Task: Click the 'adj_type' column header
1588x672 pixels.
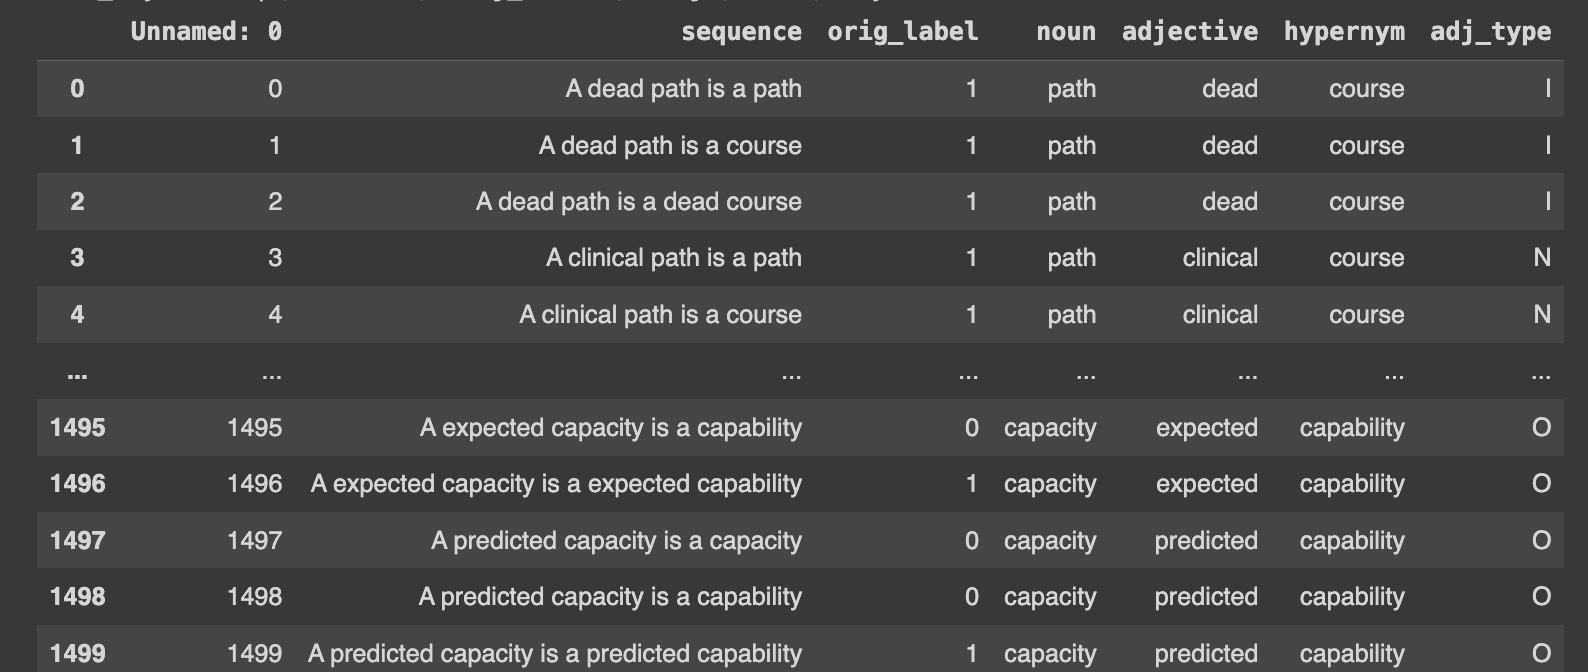Action: tap(1490, 32)
